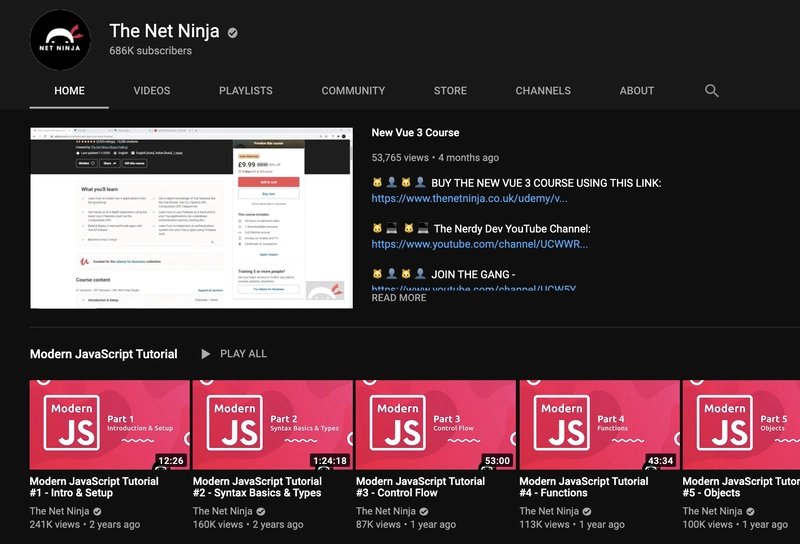Open the ABOUT tab

click(636, 91)
